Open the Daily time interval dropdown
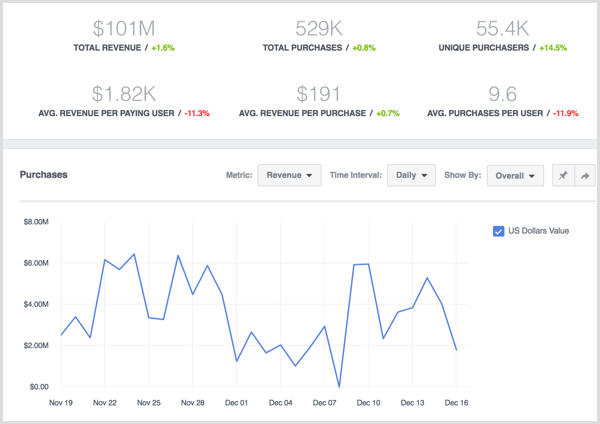The width and height of the screenshot is (600, 424). pyautogui.click(x=411, y=175)
